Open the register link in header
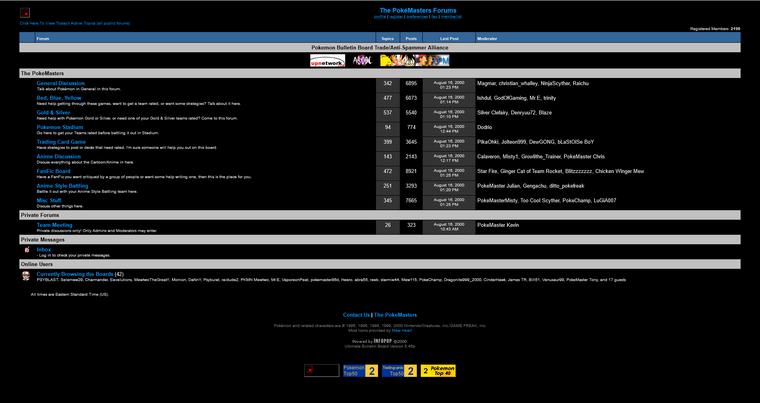 coord(396,16)
